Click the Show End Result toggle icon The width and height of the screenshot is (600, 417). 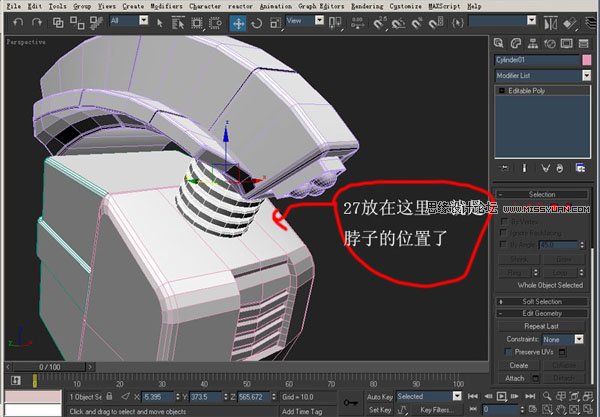click(x=525, y=168)
